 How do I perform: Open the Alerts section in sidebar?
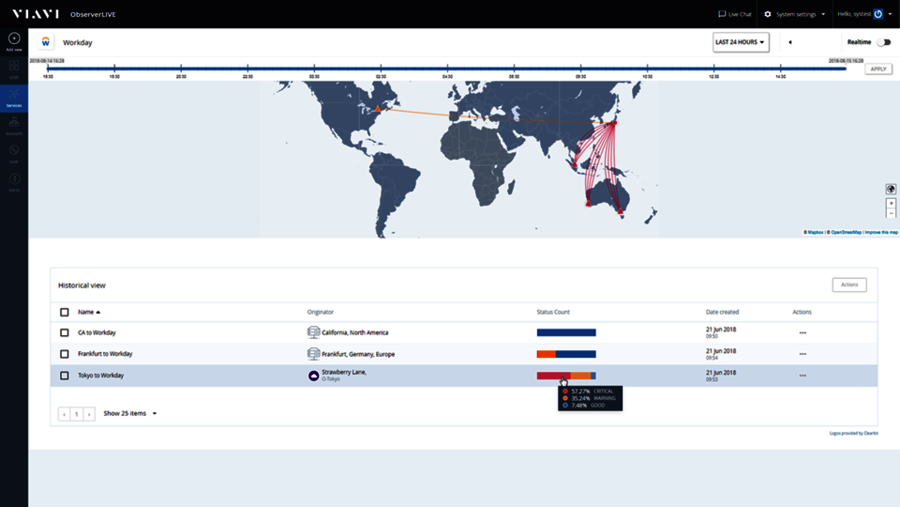point(14,181)
